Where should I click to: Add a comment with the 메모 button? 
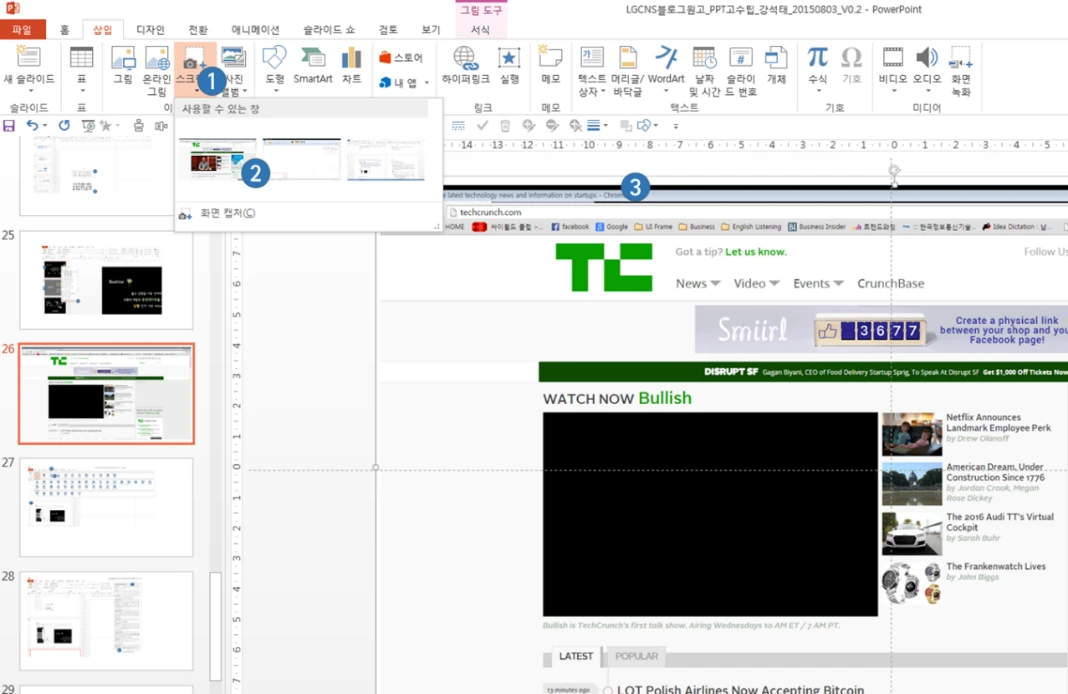coord(550,65)
